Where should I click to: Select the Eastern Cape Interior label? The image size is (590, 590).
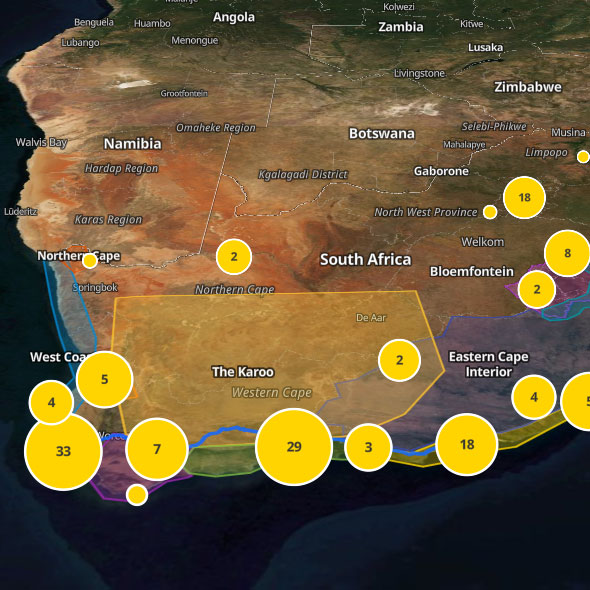[x=488, y=364]
